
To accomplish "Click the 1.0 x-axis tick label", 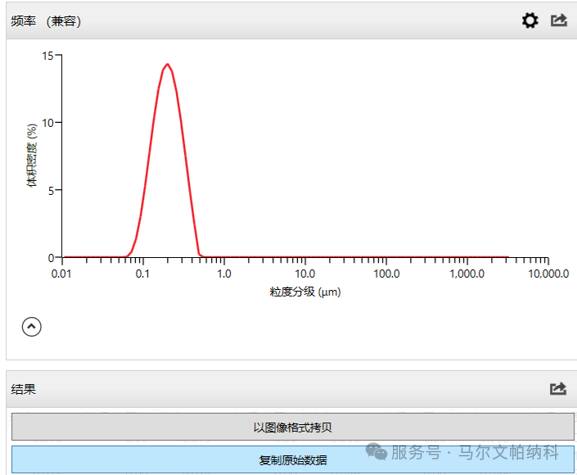I will tap(224, 274).
